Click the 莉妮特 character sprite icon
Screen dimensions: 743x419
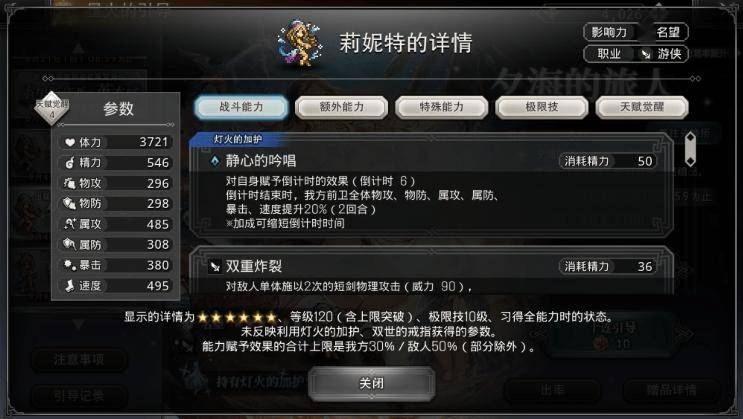300,43
